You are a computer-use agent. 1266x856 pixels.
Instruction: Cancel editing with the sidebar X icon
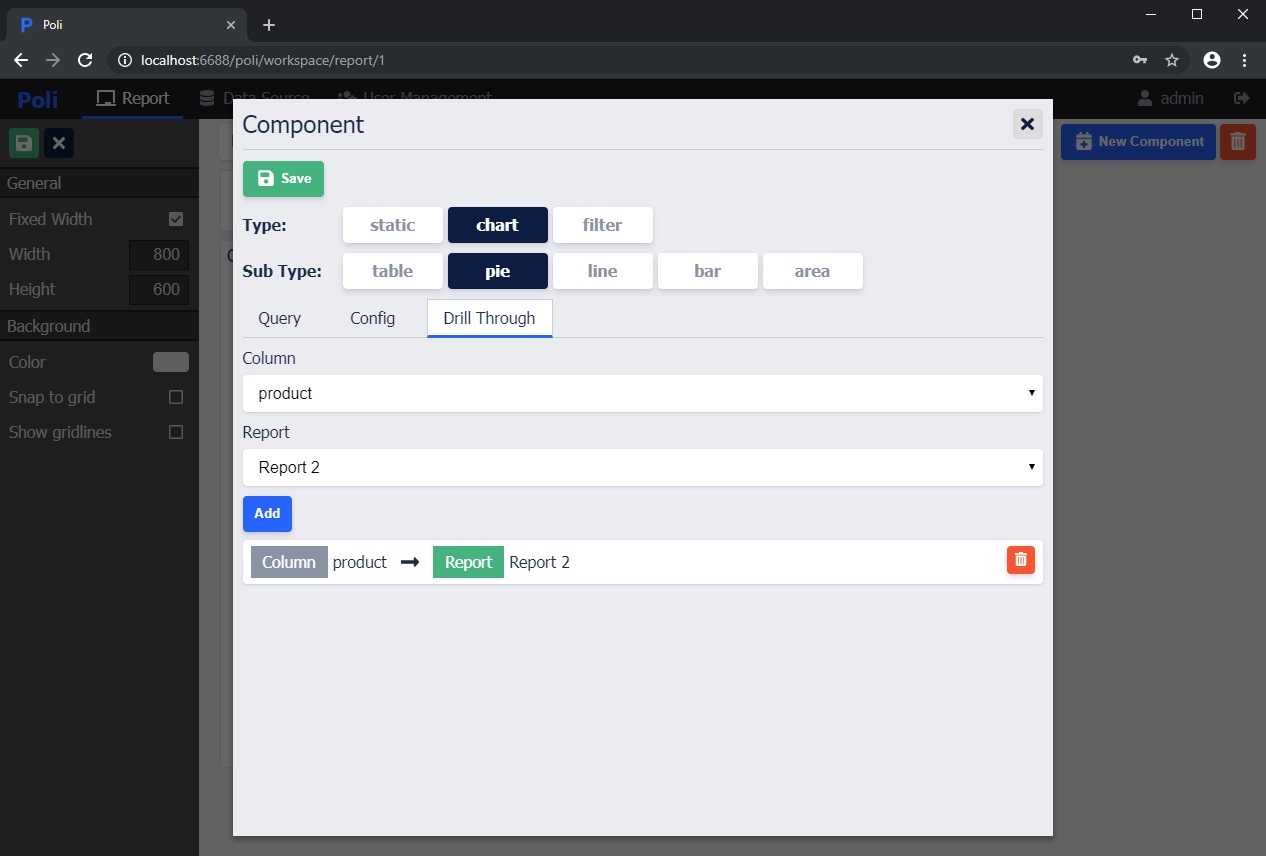pos(59,143)
